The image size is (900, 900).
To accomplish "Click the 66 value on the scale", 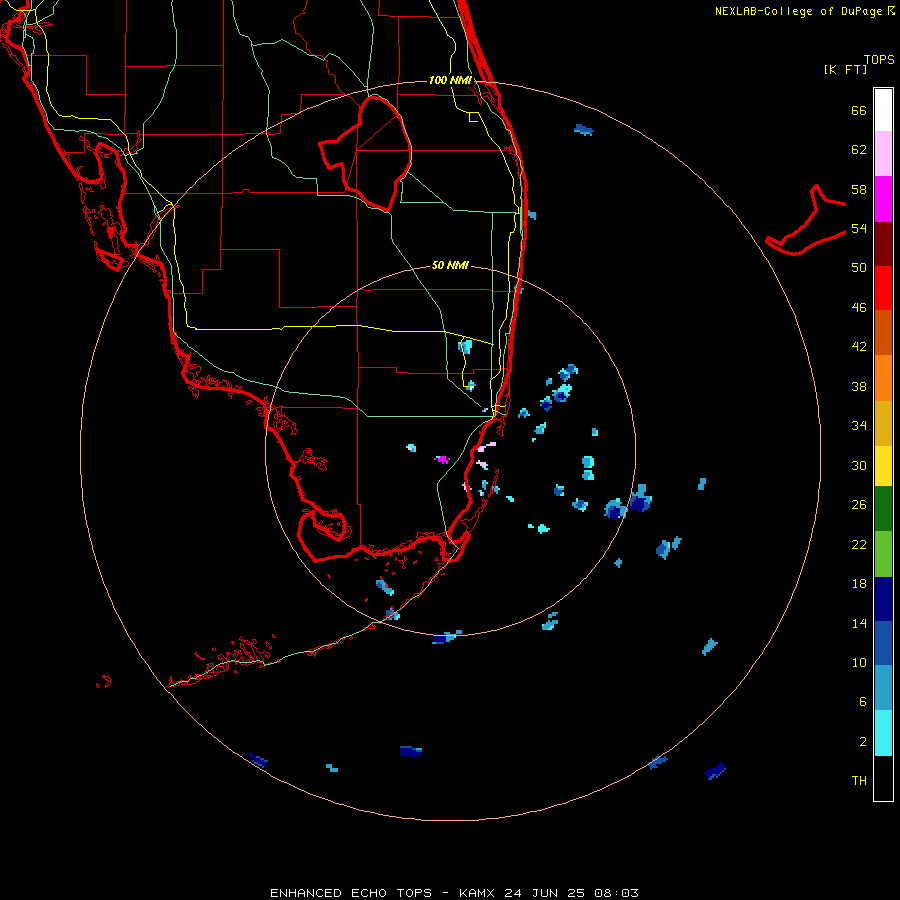I will pyautogui.click(x=859, y=110).
